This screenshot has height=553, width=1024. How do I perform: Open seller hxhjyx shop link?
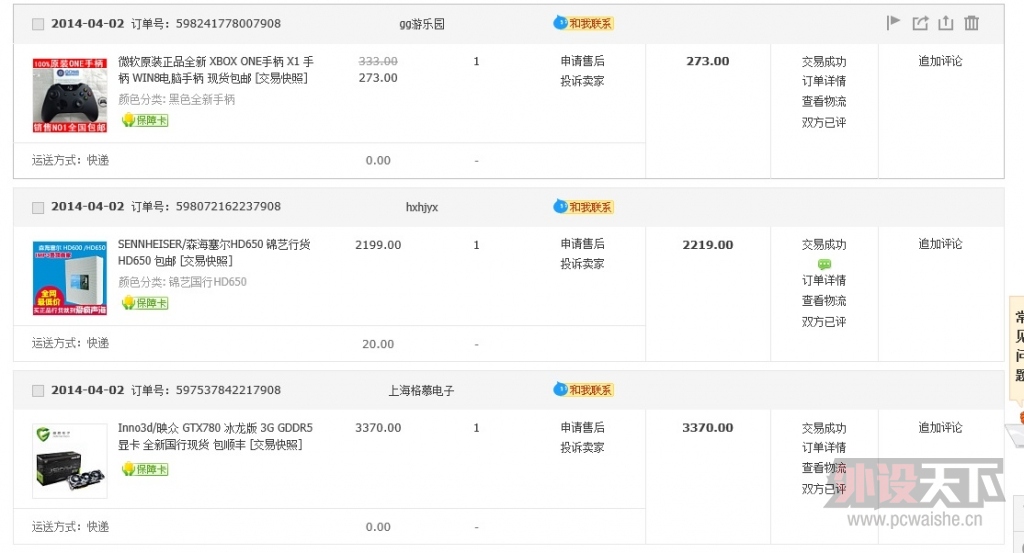tap(422, 207)
